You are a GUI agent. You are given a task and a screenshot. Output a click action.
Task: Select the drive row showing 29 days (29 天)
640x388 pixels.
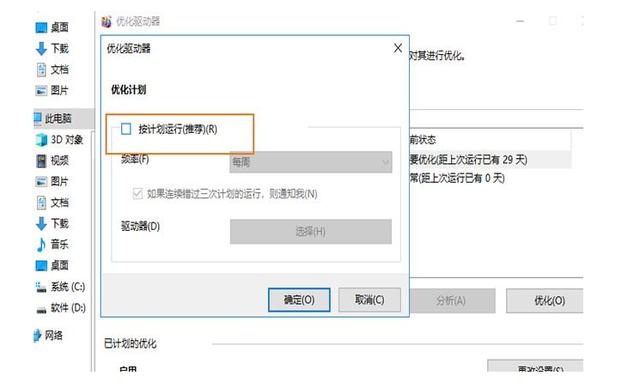click(x=490, y=160)
